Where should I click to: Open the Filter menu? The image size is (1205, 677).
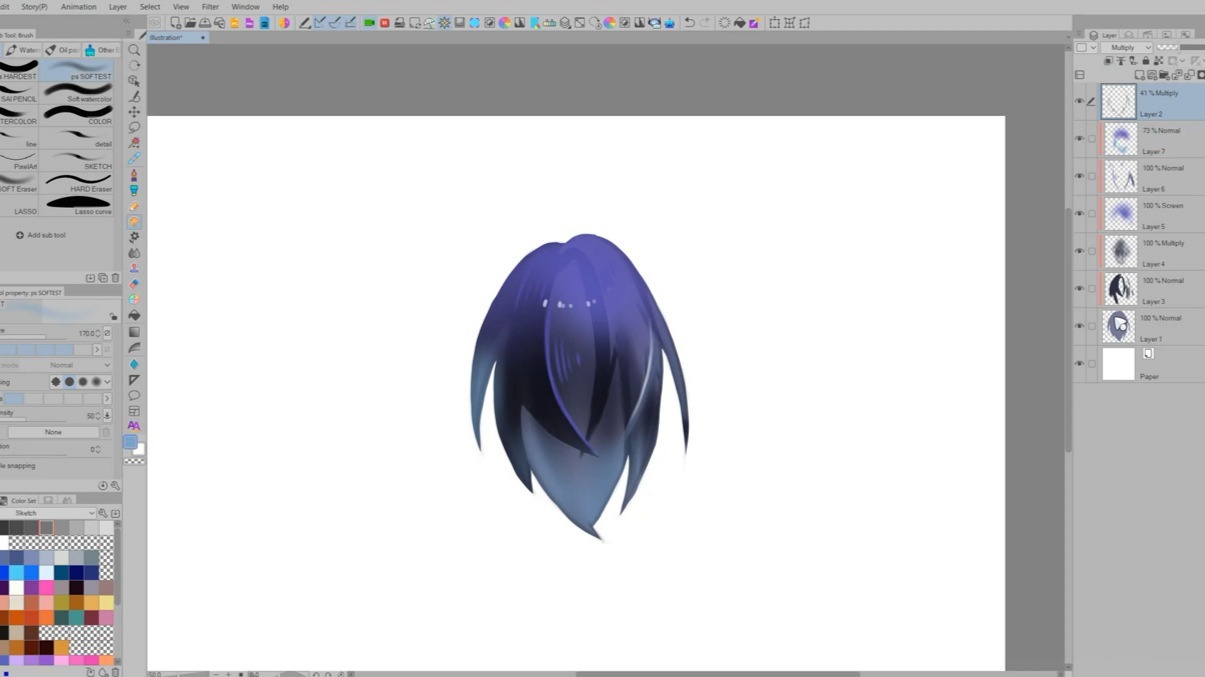click(x=210, y=6)
